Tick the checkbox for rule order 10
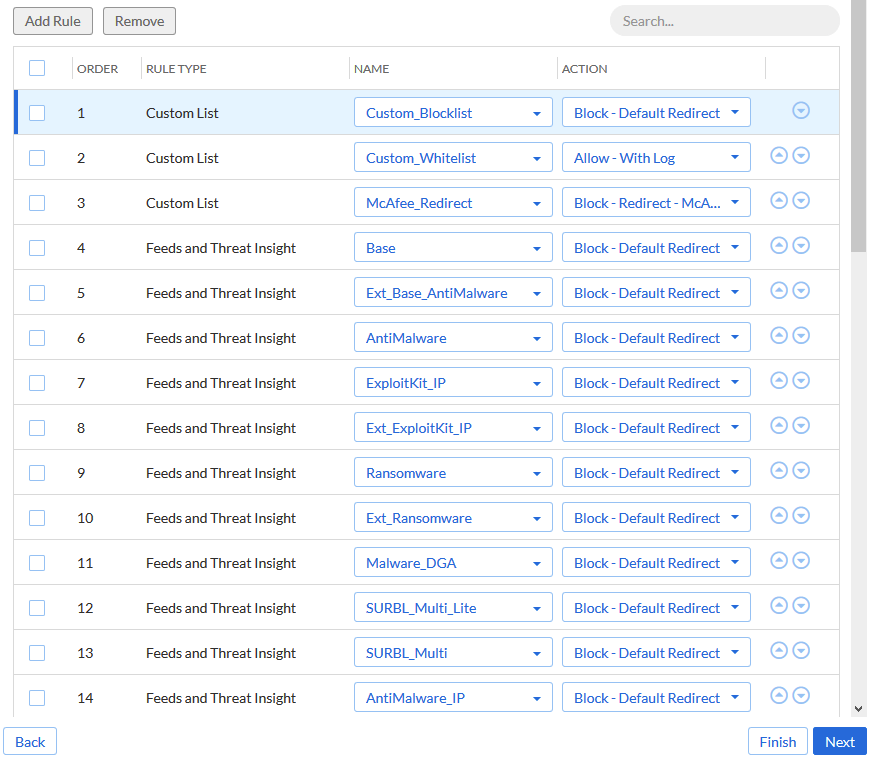The height and width of the screenshot is (757, 874). (37, 518)
